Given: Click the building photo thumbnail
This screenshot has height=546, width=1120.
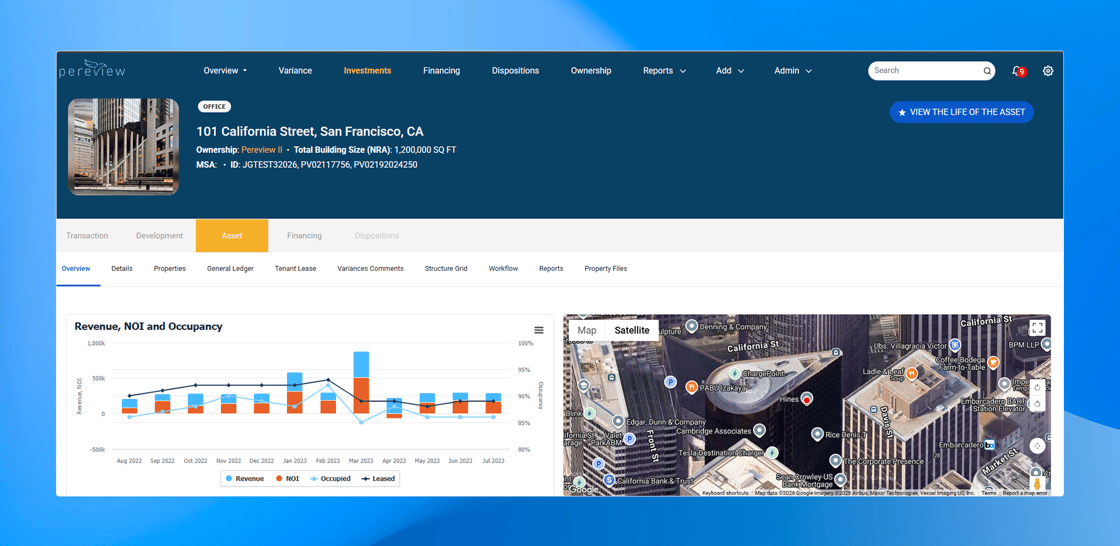Looking at the screenshot, I should click(x=124, y=147).
